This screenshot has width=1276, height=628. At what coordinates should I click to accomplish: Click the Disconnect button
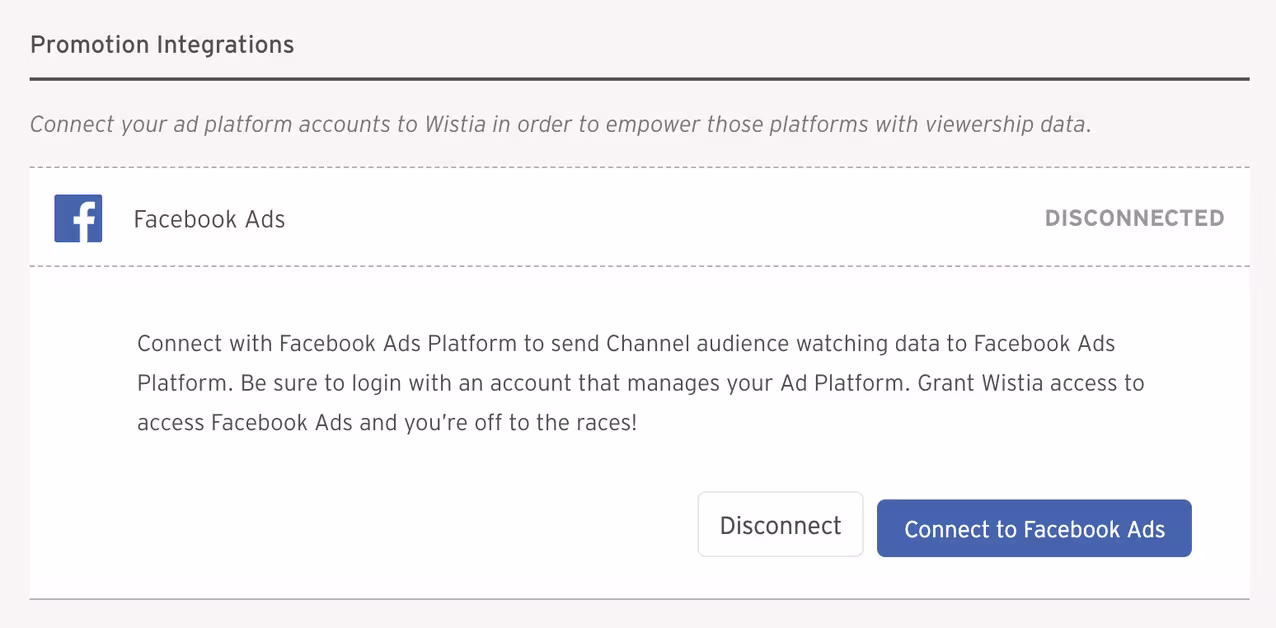click(780, 525)
